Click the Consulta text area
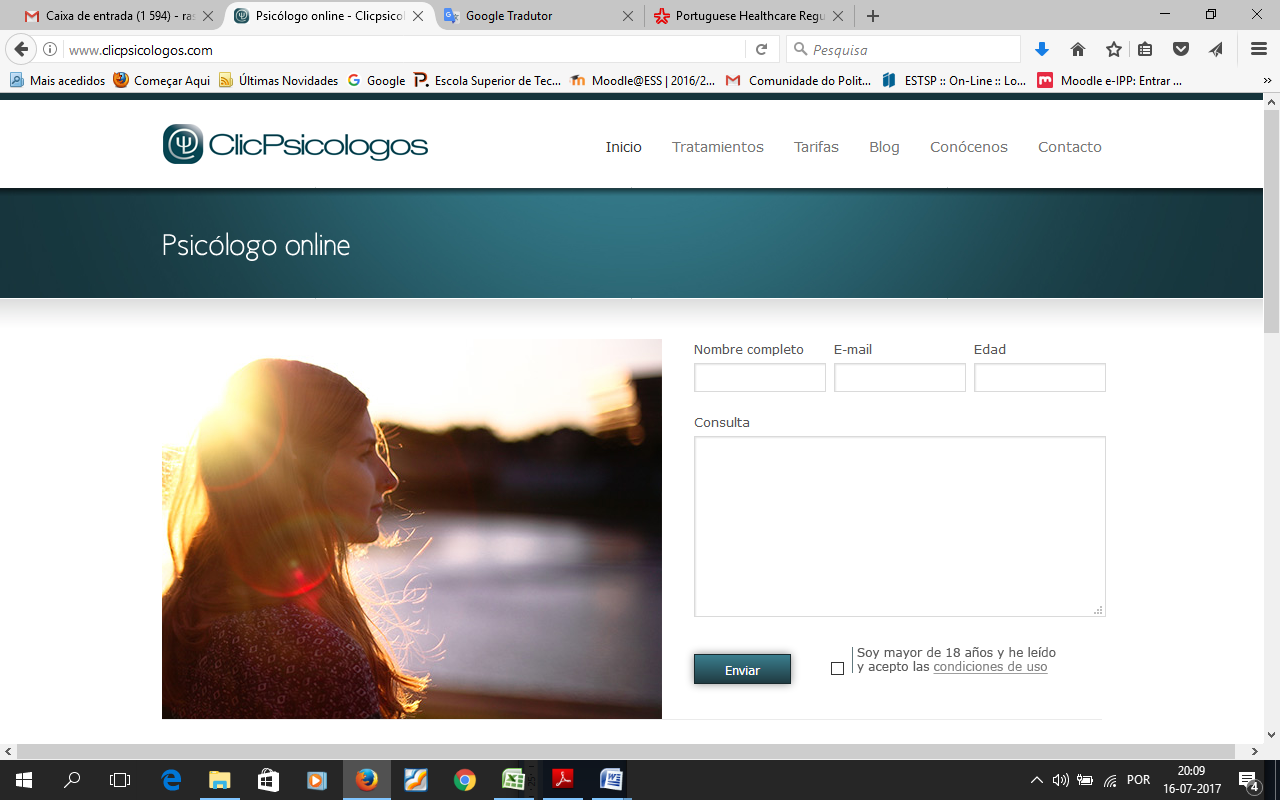 tap(899, 526)
